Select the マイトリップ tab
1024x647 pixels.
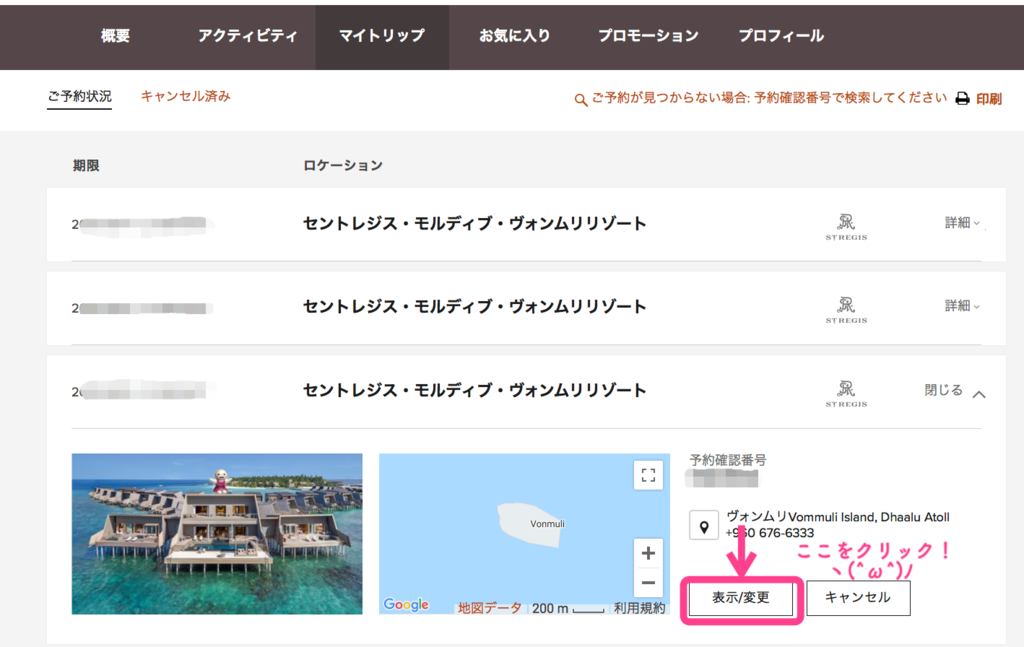pos(382,36)
